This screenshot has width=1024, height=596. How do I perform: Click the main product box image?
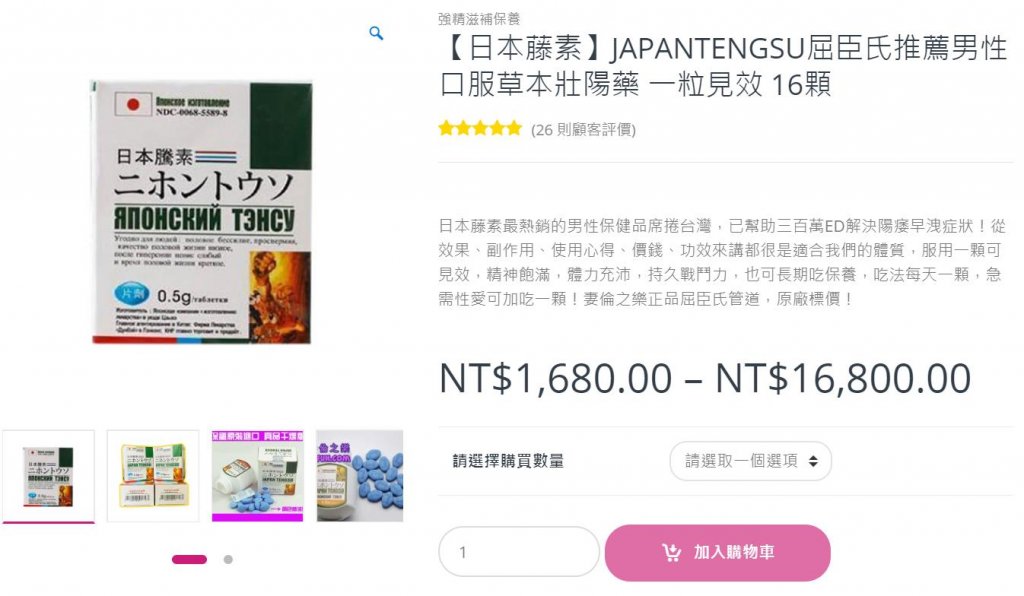(x=201, y=212)
